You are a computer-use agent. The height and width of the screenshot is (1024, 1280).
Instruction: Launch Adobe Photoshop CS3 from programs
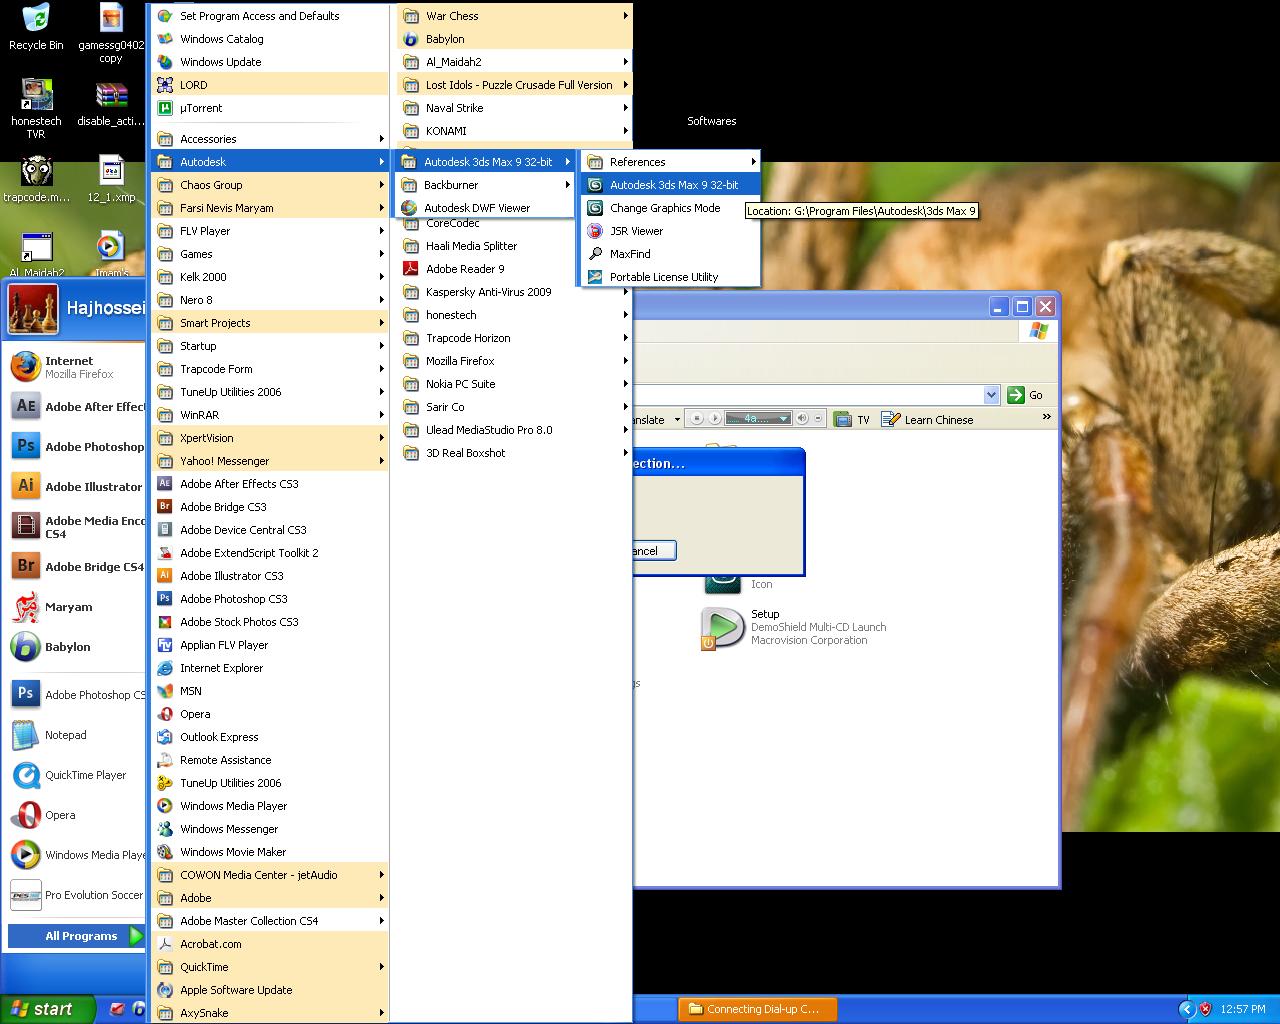tap(270, 599)
